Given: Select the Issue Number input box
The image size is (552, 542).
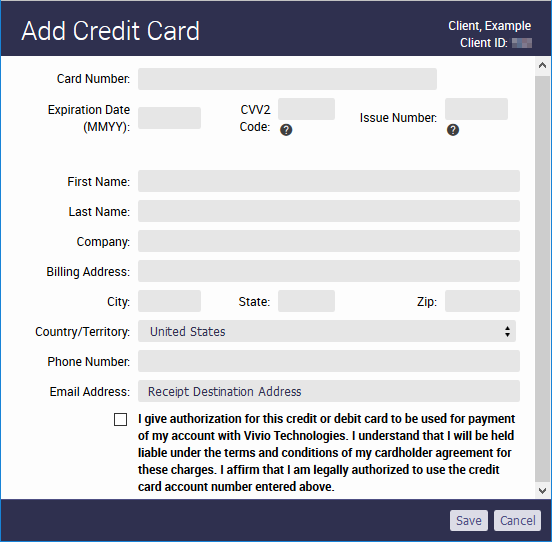Looking at the screenshot, I should coord(476,109).
